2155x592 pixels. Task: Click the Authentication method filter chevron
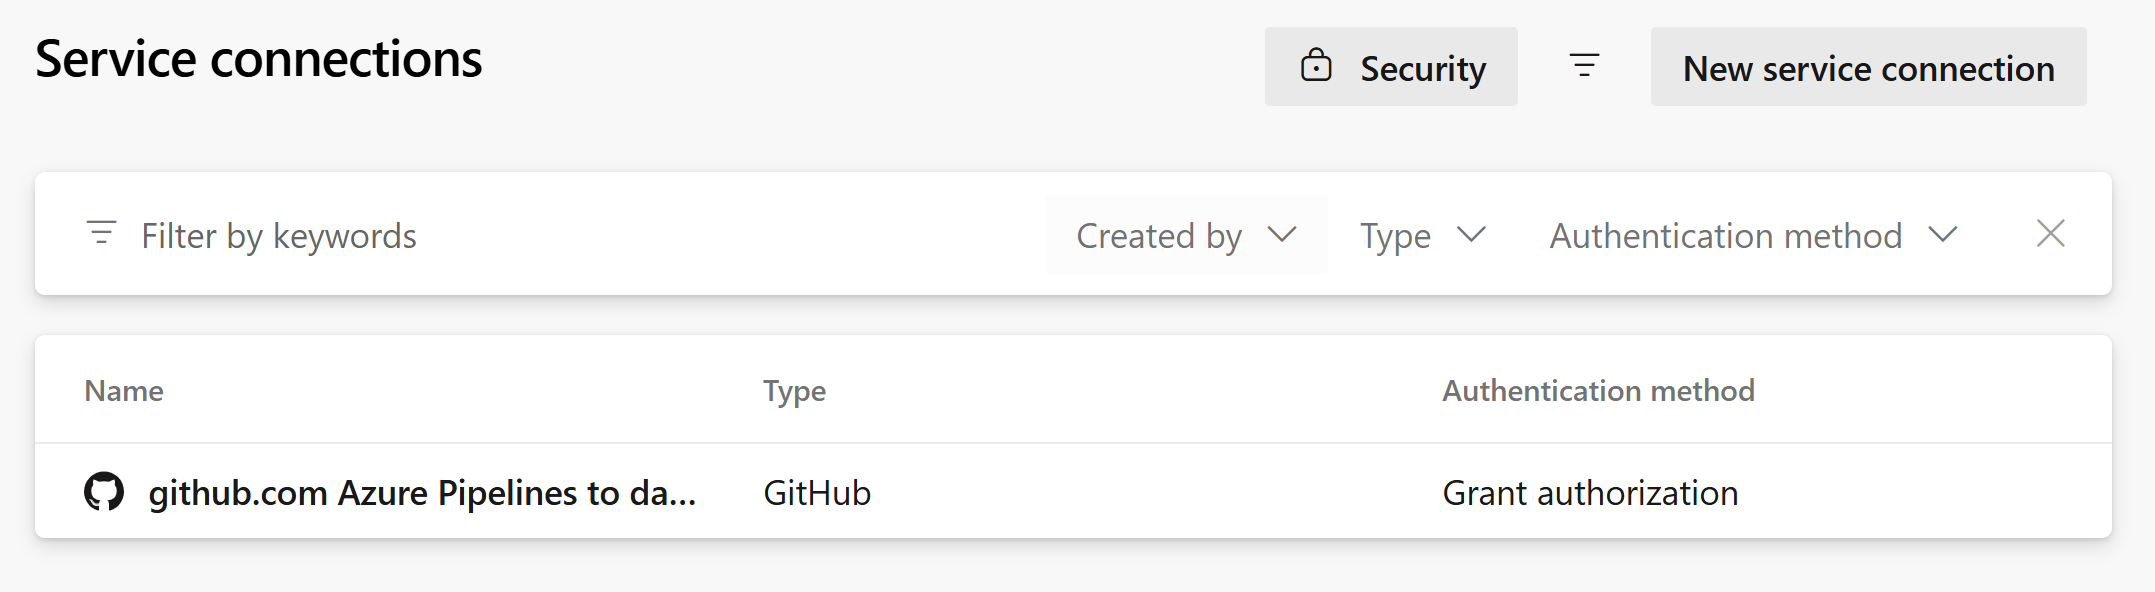(1943, 234)
